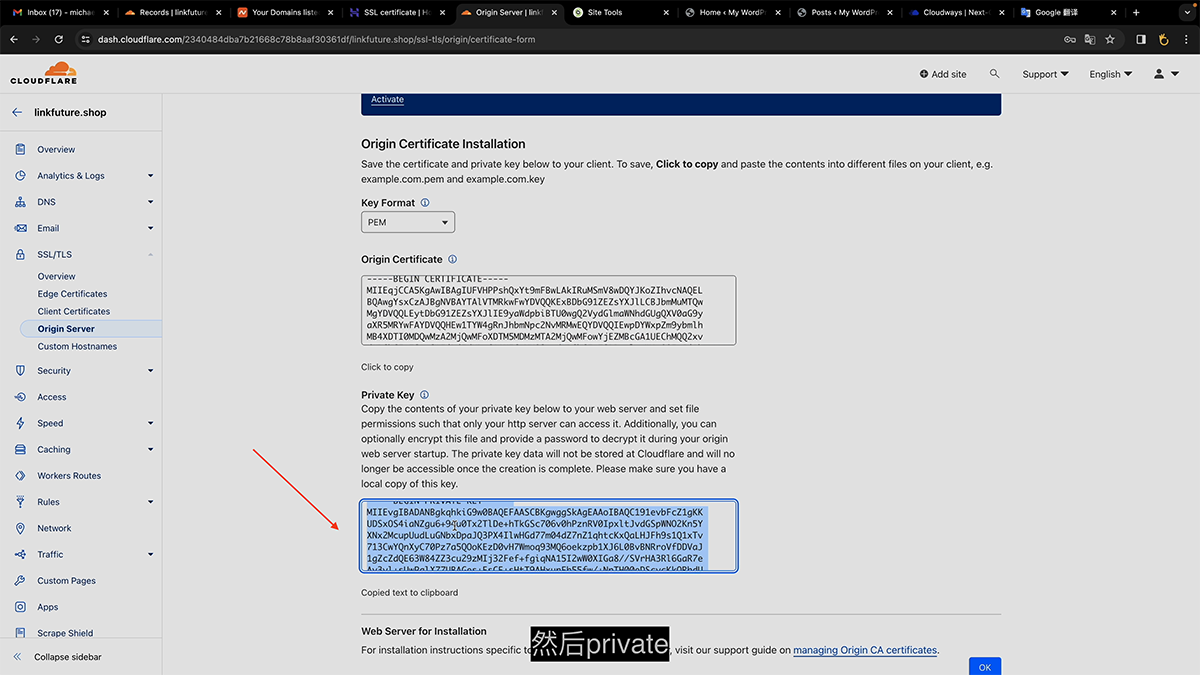Collapse the SSL/TLS section chevron
This screenshot has height=675, width=1200.
point(150,255)
